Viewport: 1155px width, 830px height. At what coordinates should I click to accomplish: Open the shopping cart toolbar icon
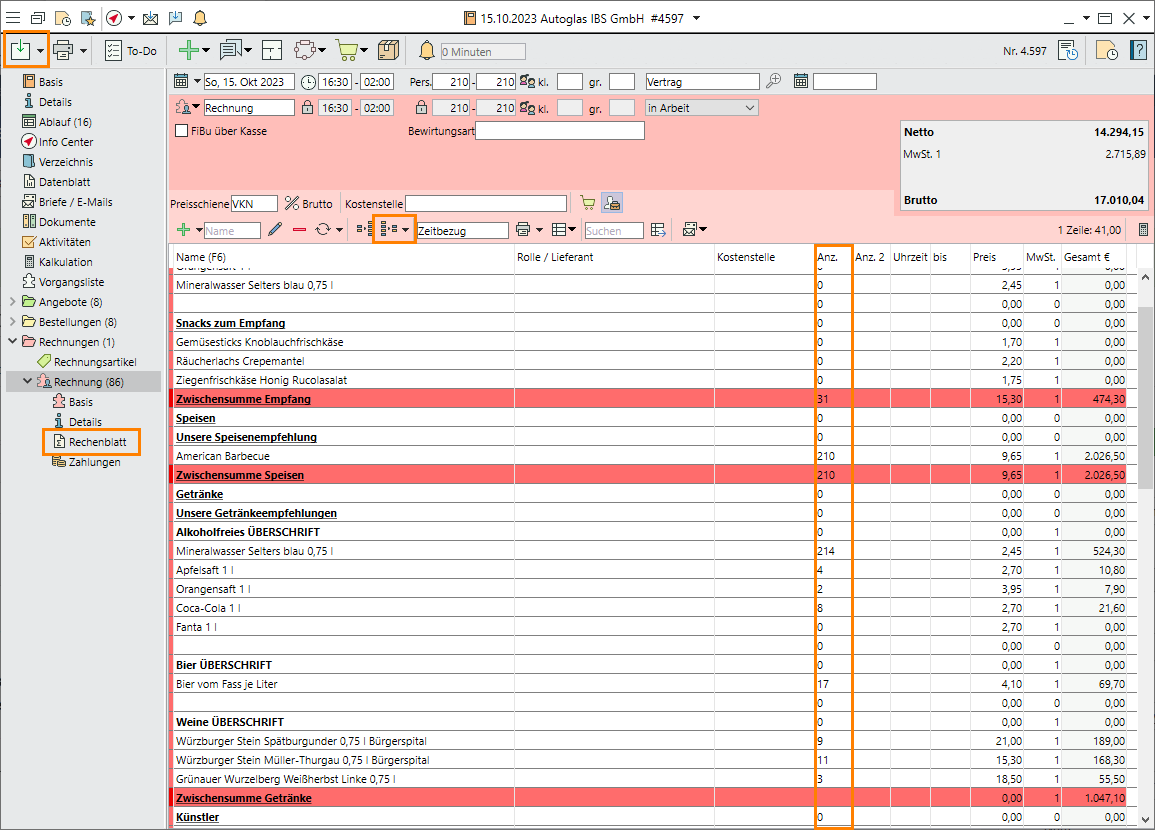point(346,50)
